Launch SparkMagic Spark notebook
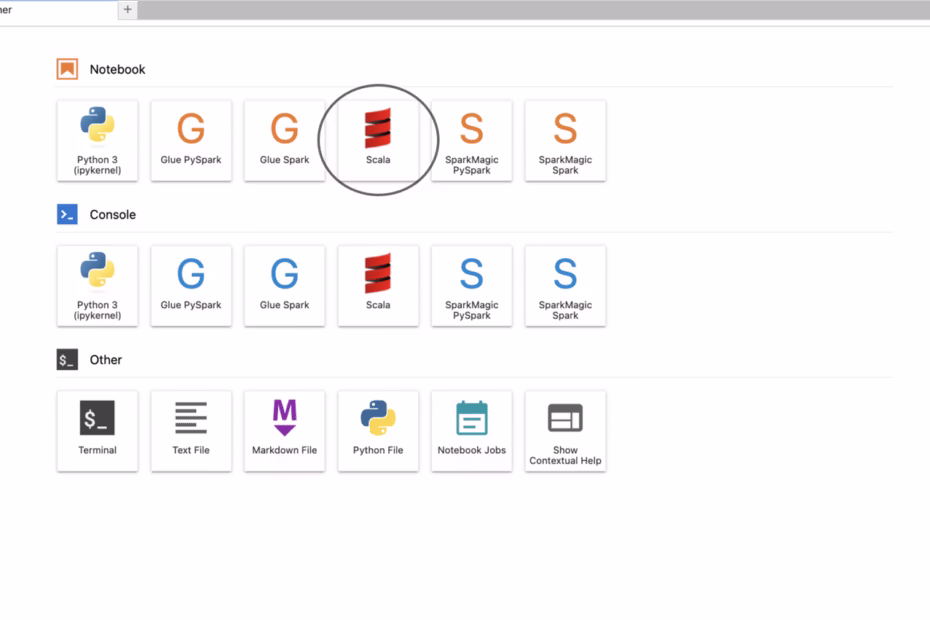 click(x=565, y=140)
